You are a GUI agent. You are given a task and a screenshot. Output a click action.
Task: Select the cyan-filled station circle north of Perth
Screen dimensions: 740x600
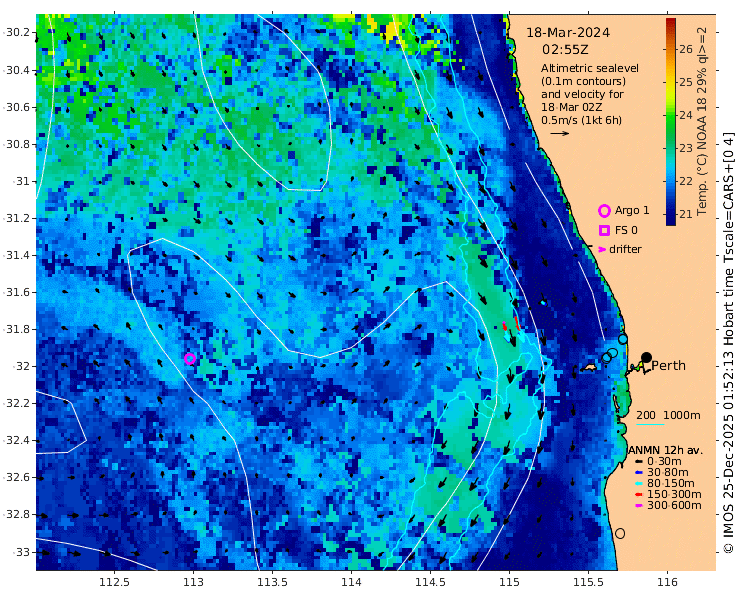(x=622, y=339)
